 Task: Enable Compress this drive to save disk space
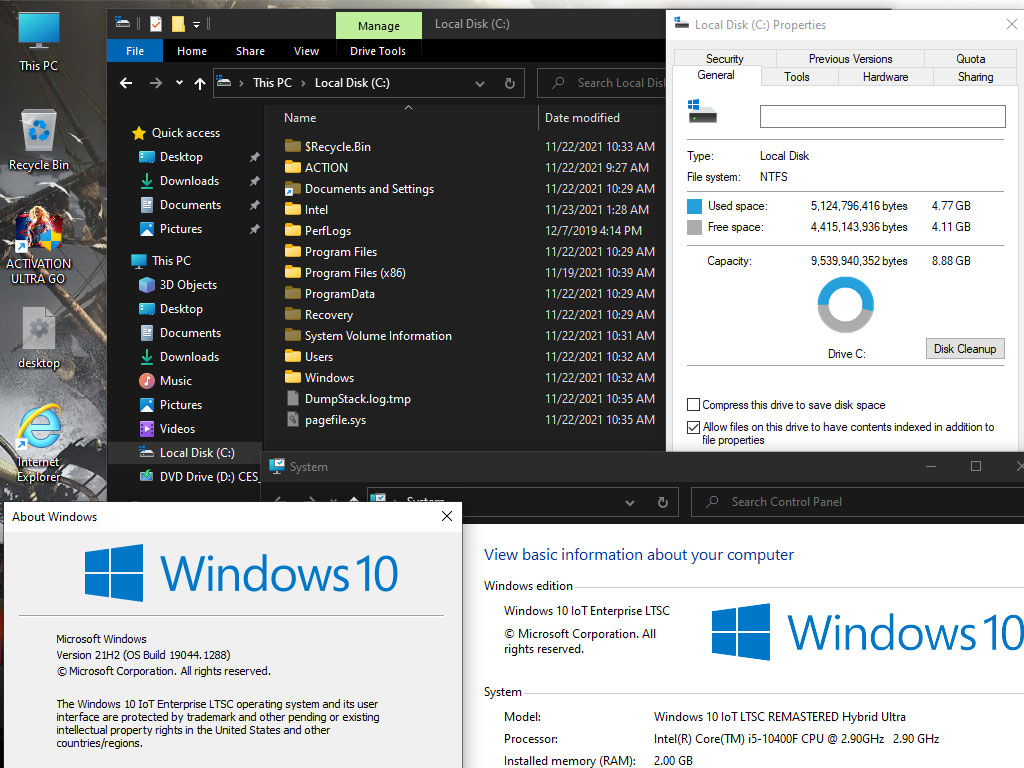point(694,404)
